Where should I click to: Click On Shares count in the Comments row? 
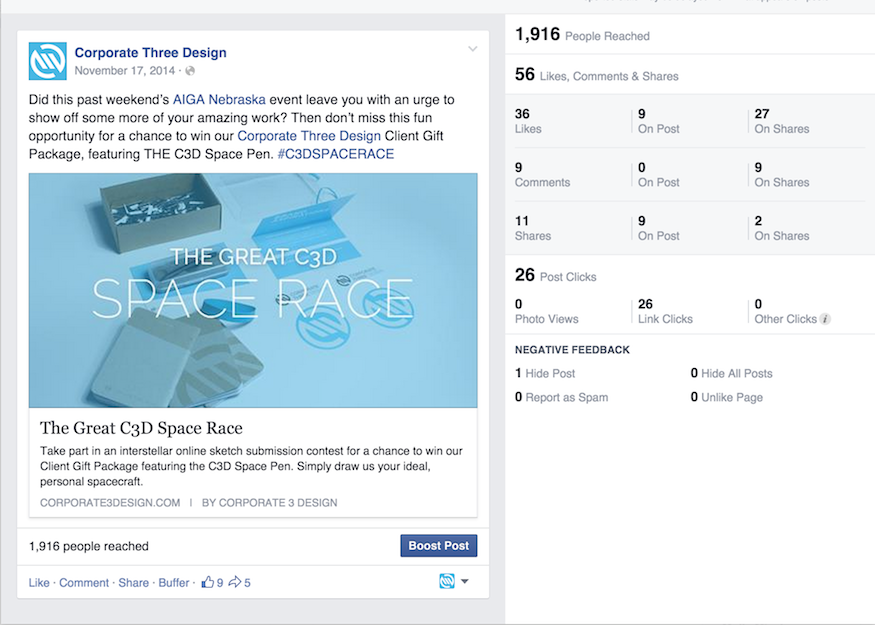(782, 175)
